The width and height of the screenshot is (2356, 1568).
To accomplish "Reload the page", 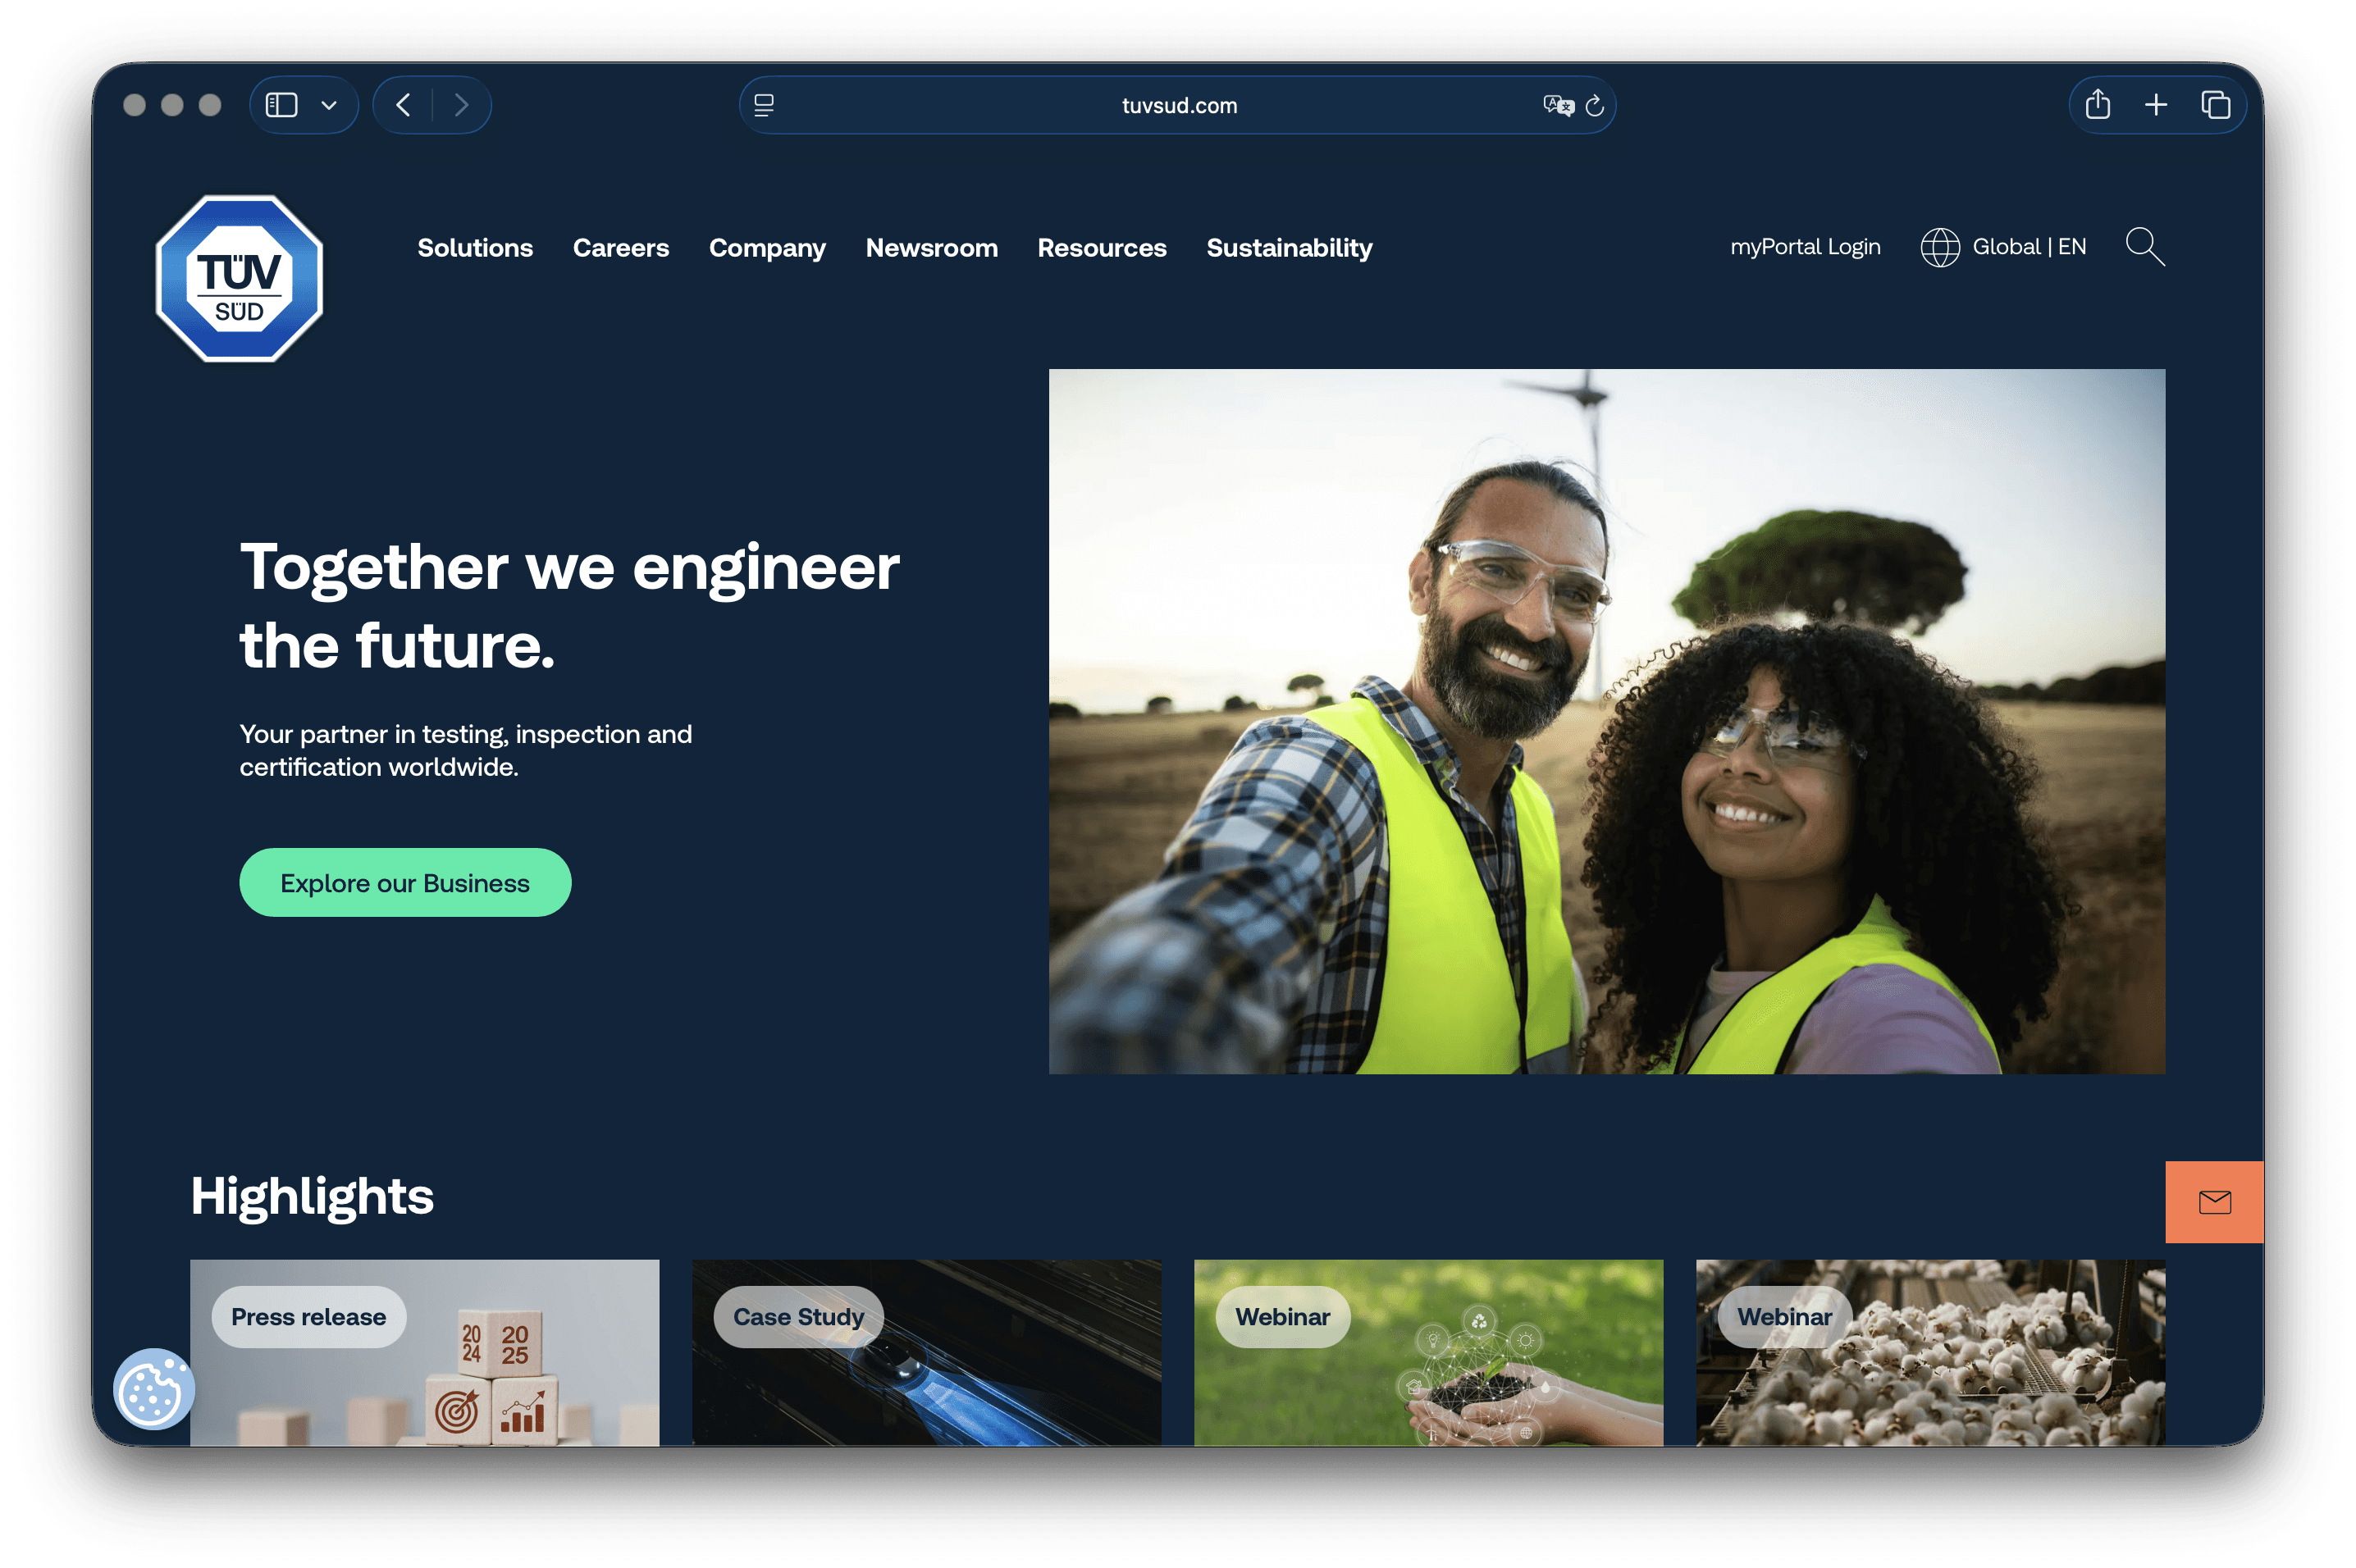I will coord(1595,106).
